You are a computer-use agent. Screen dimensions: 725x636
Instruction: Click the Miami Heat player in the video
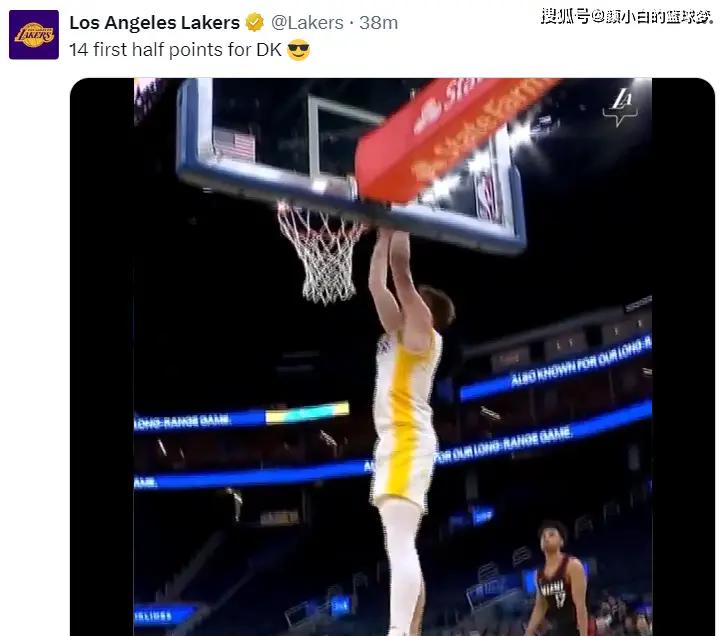point(558,579)
